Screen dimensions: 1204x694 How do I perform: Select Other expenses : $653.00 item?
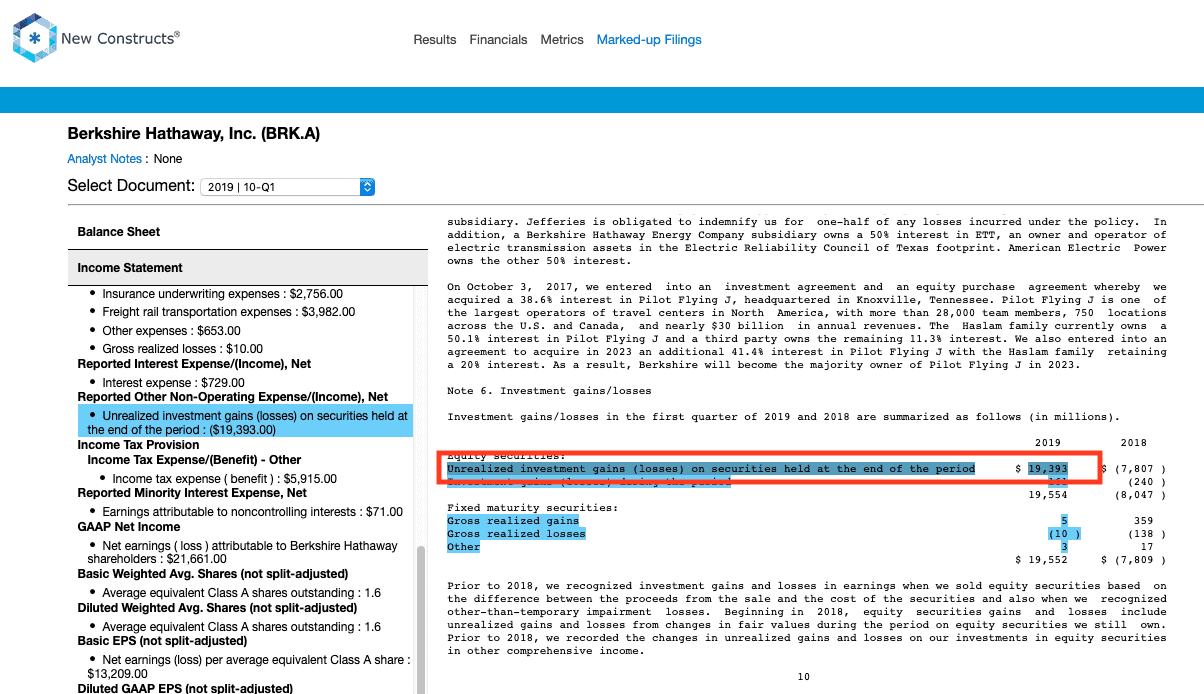pos(171,331)
